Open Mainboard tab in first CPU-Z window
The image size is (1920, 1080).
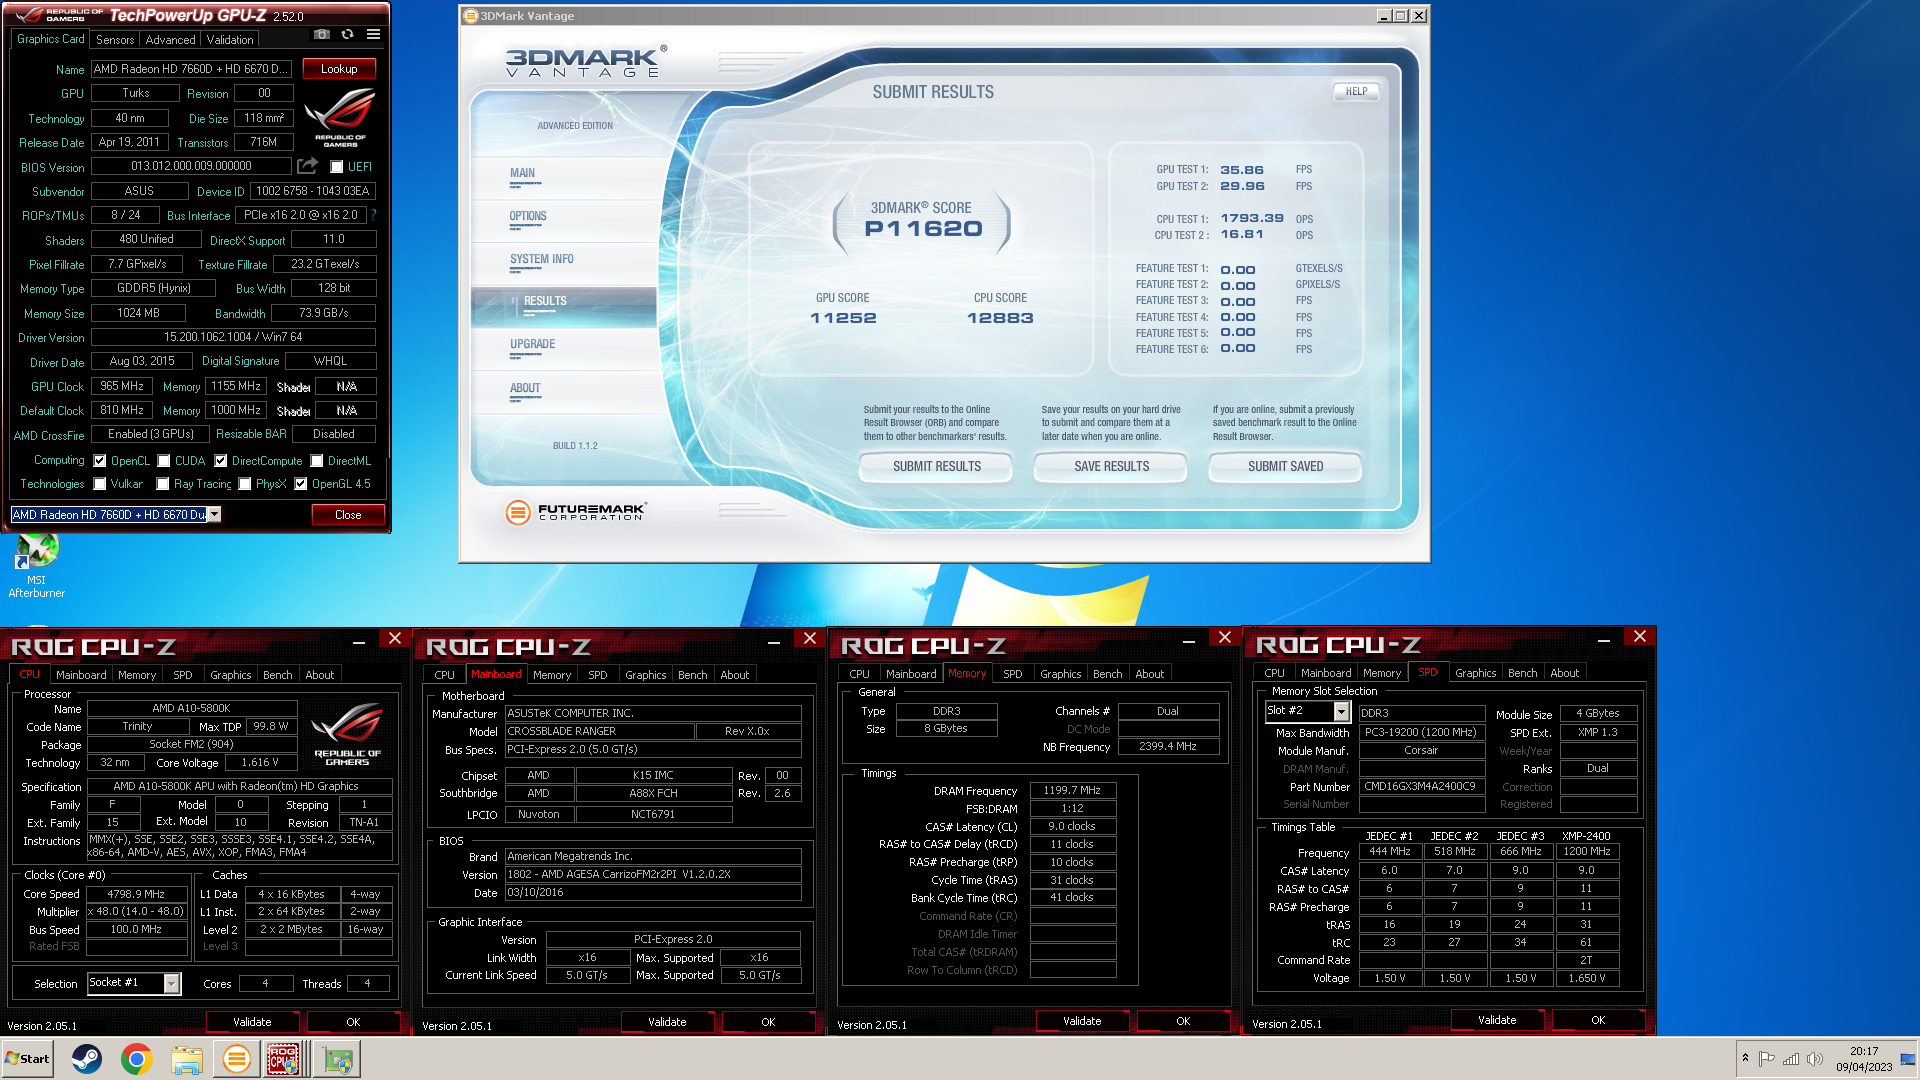pos(81,675)
